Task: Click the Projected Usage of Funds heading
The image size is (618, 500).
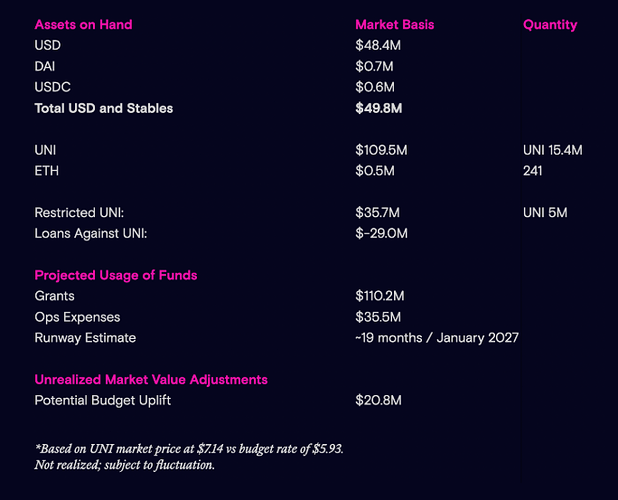Action: (x=115, y=275)
